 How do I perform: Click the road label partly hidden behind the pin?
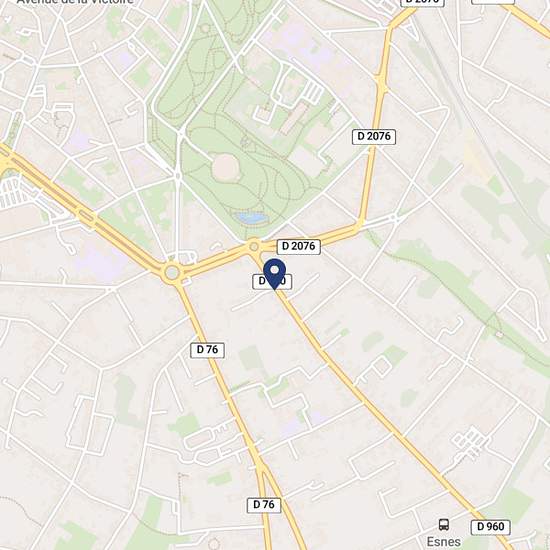point(272,281)
